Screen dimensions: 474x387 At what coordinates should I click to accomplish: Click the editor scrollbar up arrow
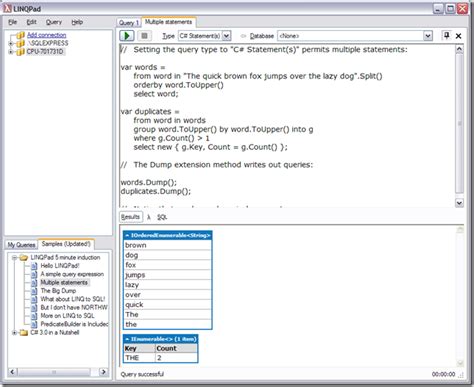[459, 50]
